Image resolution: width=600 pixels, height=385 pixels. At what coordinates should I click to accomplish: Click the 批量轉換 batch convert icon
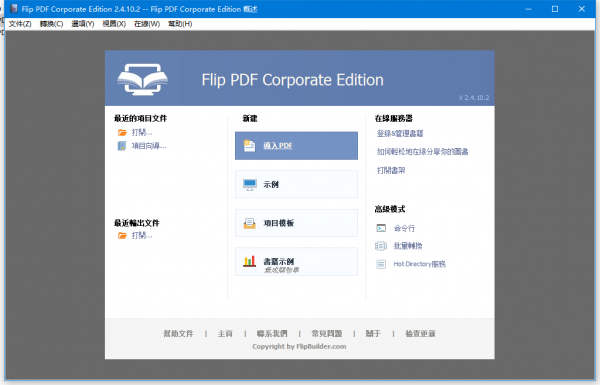(381, 246)
